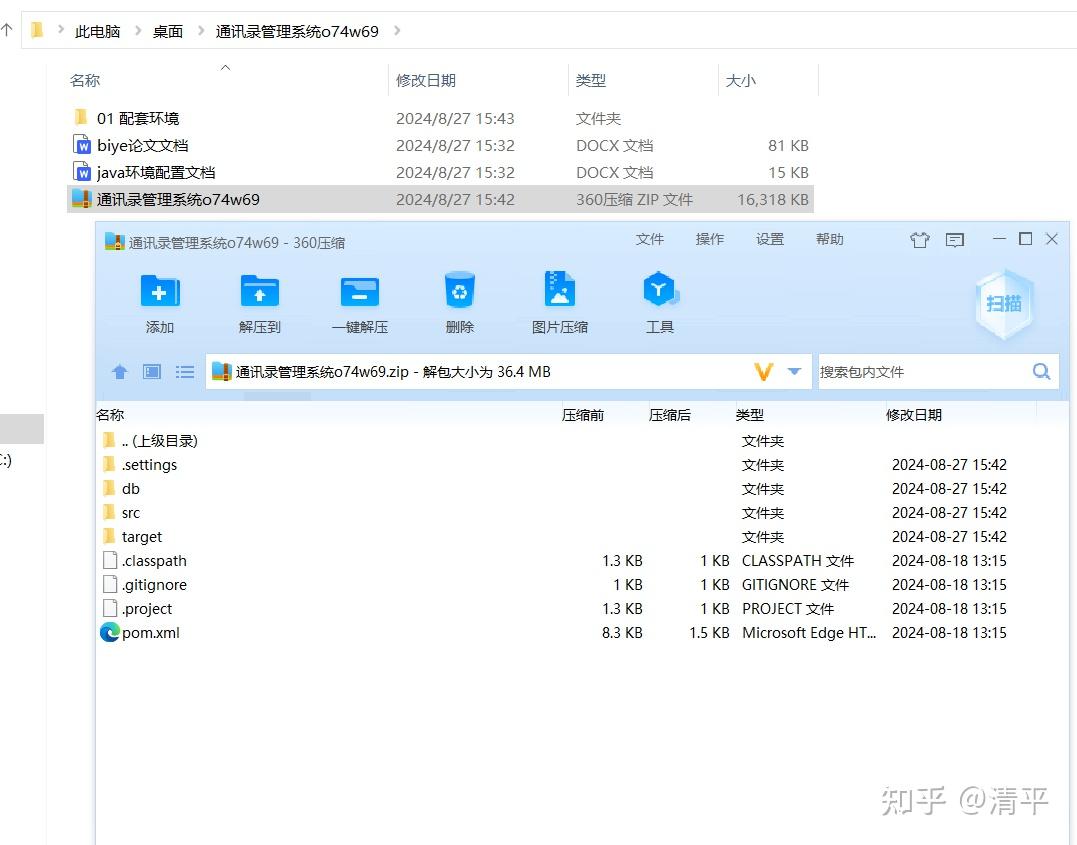Viewport: 1077px width, 845px height.
Task: Click the 16,318 KB size cell
Action: click(773, 199)
